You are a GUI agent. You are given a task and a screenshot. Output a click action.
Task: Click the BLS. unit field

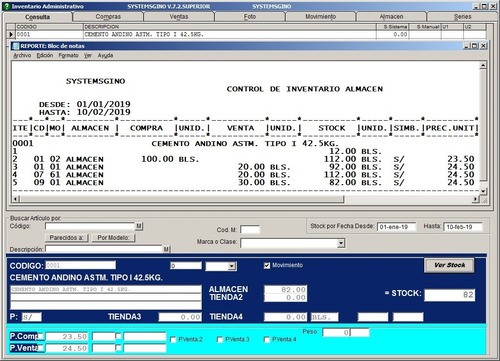pos(325,317)
